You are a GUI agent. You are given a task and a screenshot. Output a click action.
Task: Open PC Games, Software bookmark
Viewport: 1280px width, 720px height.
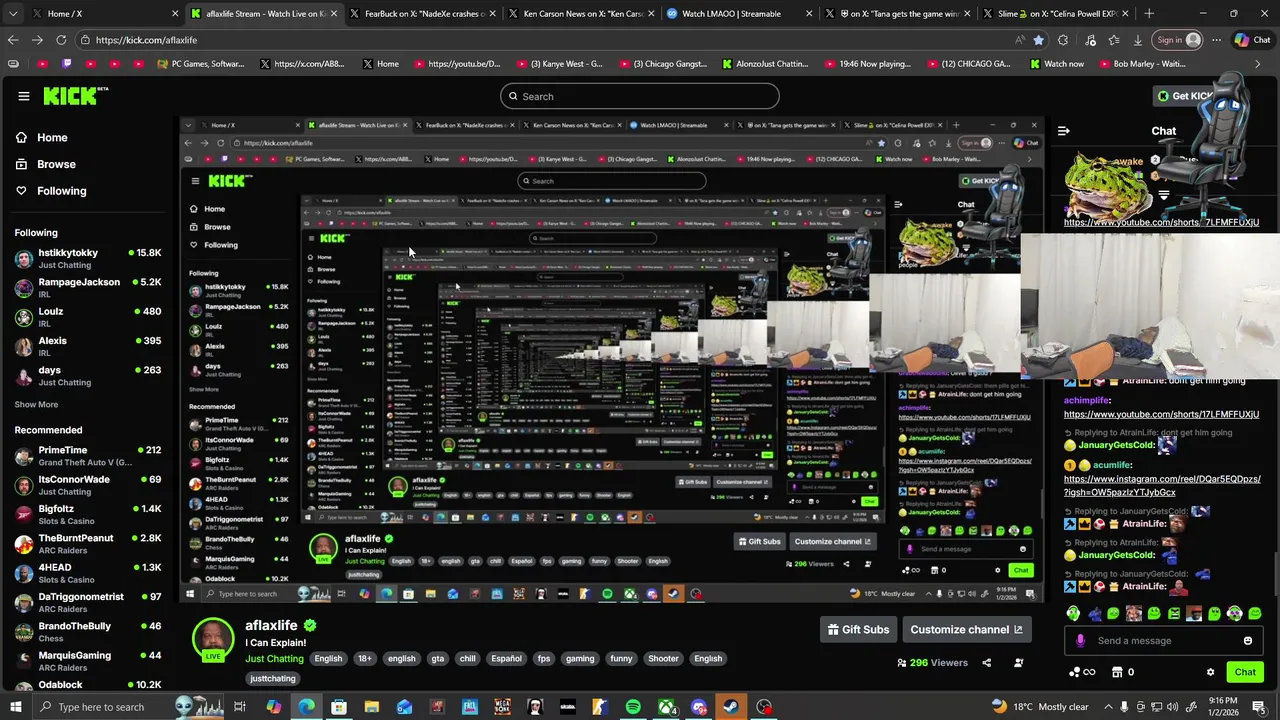tap(201, 64)
